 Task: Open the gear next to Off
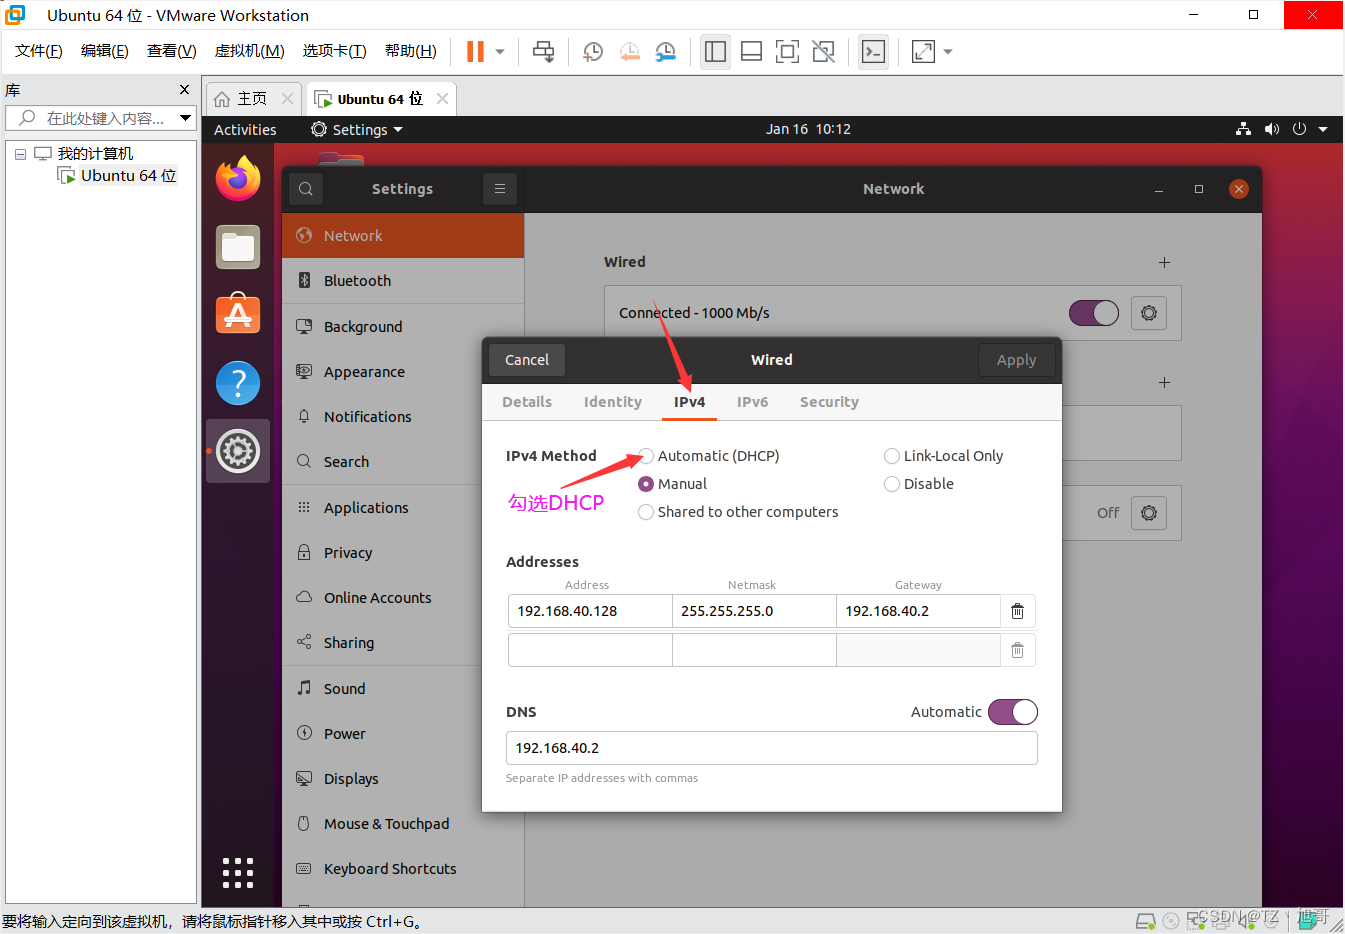[1149, 513]
